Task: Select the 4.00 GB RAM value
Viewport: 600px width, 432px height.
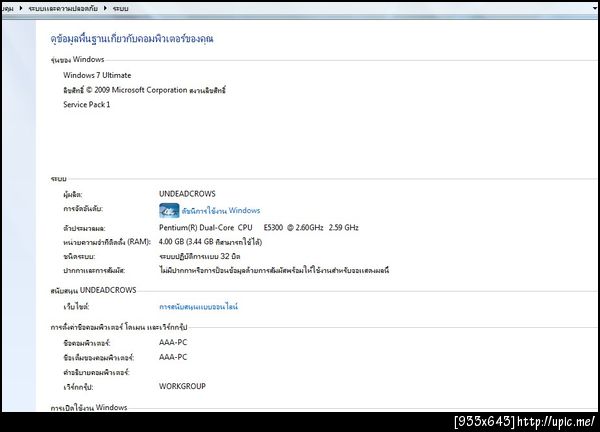Action: (x=210, y=242)
